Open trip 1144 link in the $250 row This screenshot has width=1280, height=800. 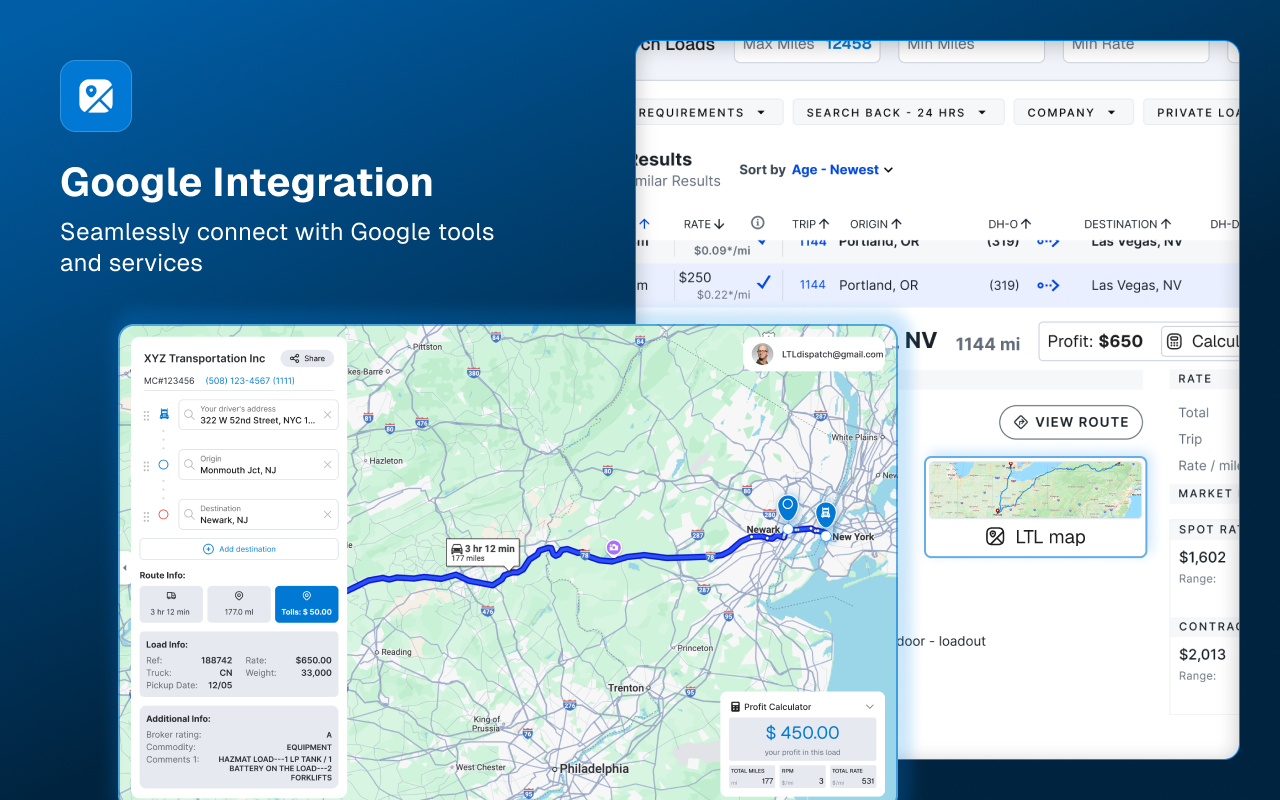813,285
